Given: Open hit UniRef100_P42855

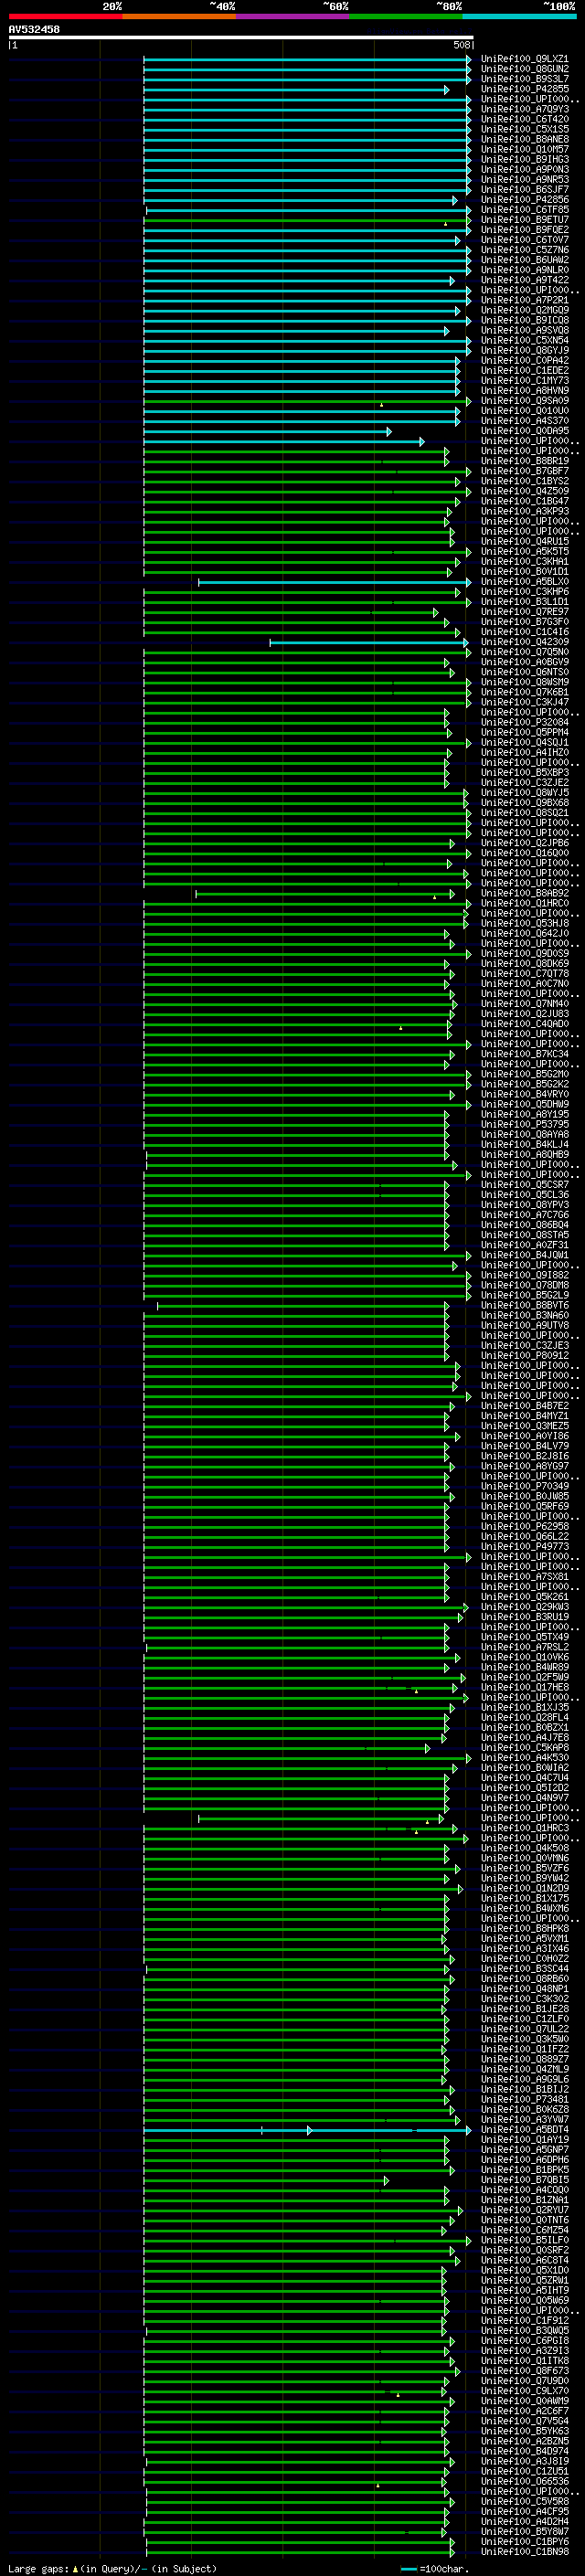Looking at the screenshot, I should (x=524, y=89).
